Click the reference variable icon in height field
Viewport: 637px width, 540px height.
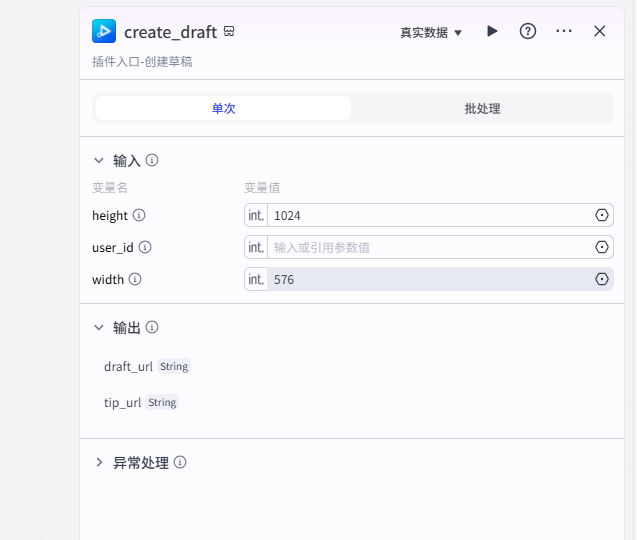pos(602,215)
